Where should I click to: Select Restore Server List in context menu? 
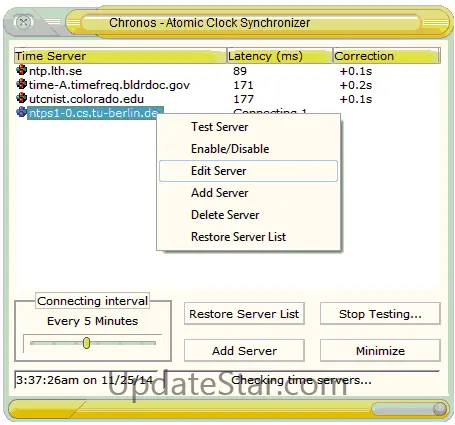coord(248,237)
